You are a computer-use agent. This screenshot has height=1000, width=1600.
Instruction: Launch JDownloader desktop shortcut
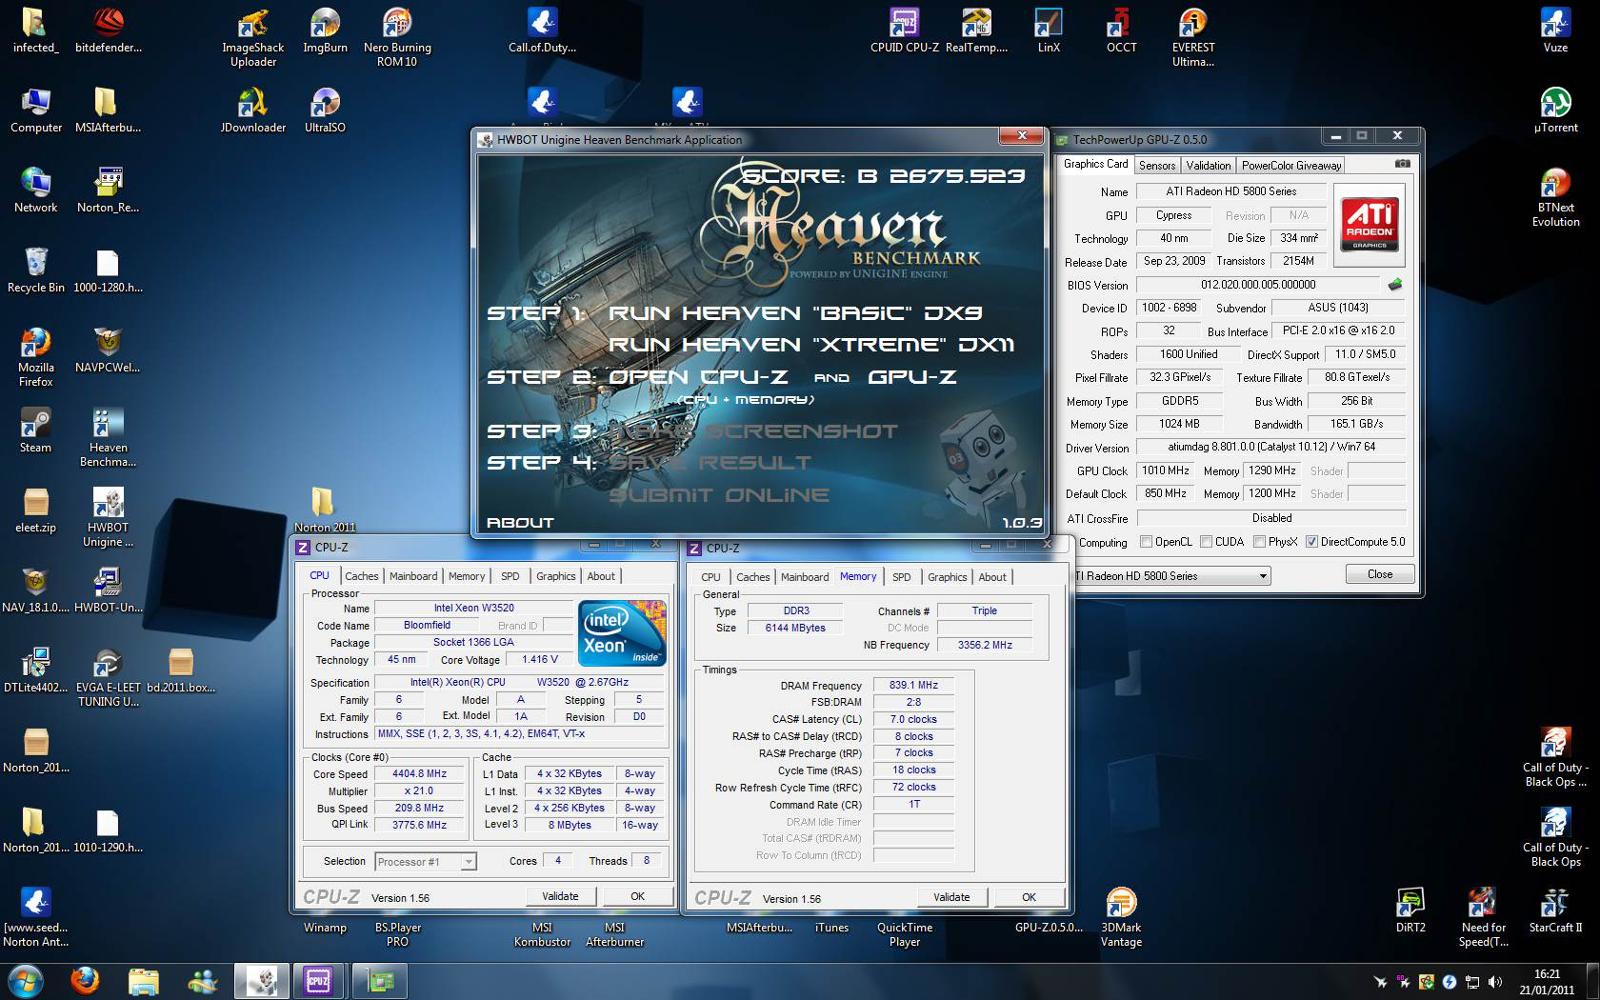click(x=253, y=111)
